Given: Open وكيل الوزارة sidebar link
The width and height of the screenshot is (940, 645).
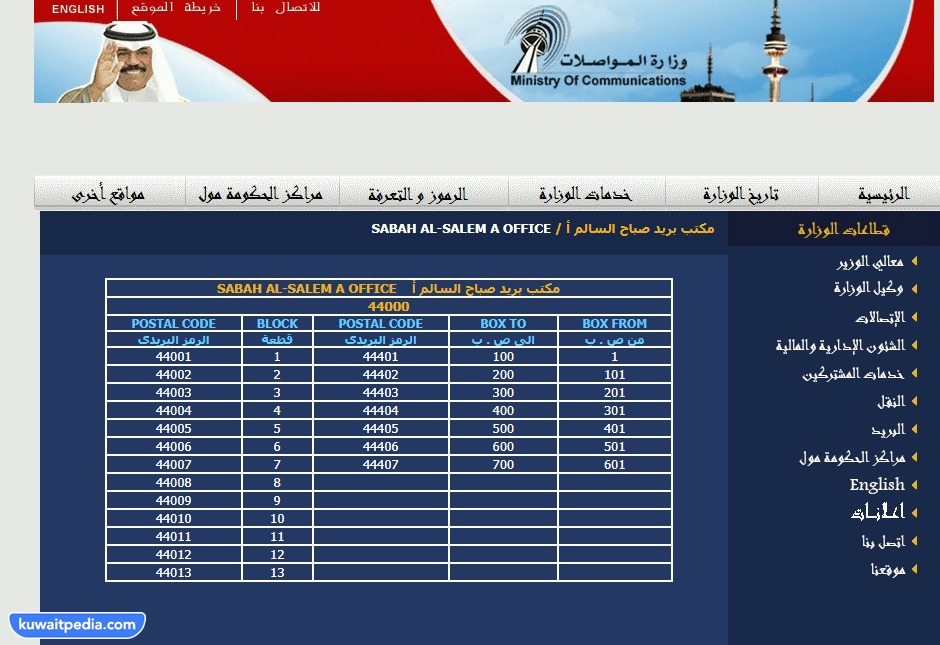Looking at the screenshot, I should (868, 288).
